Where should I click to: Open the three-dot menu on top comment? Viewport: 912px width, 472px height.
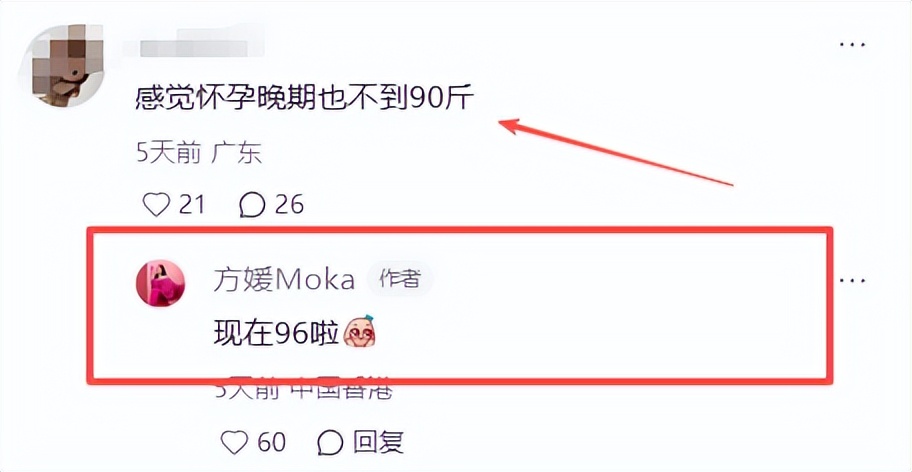click(853, 44)
